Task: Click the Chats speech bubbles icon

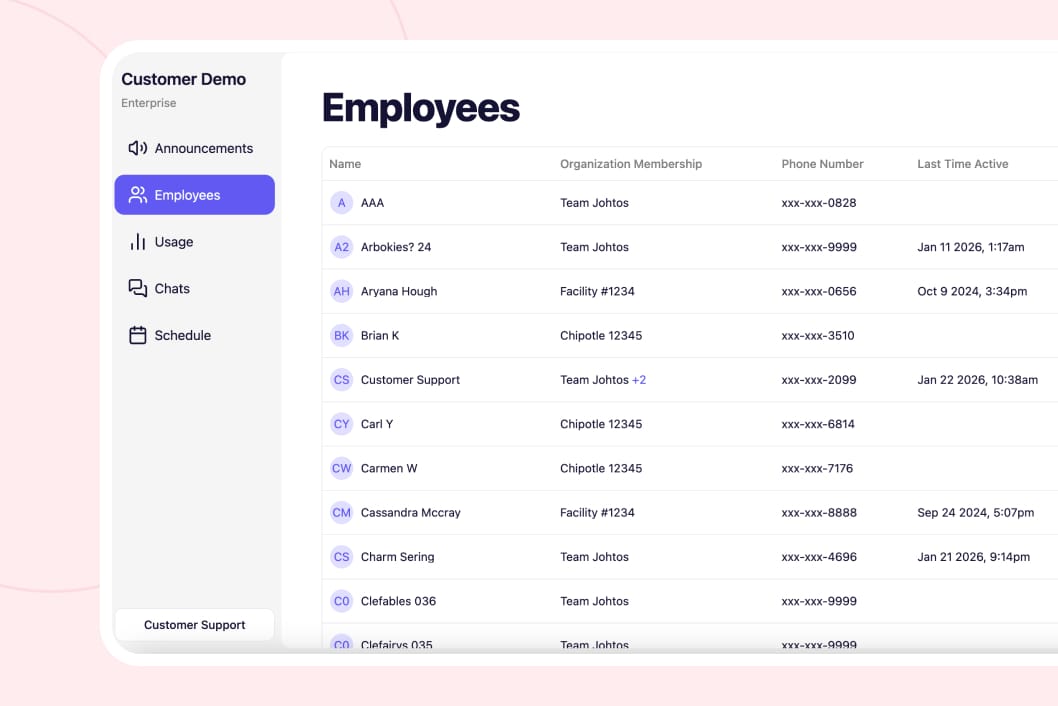Action: click(x=138, y=288)
